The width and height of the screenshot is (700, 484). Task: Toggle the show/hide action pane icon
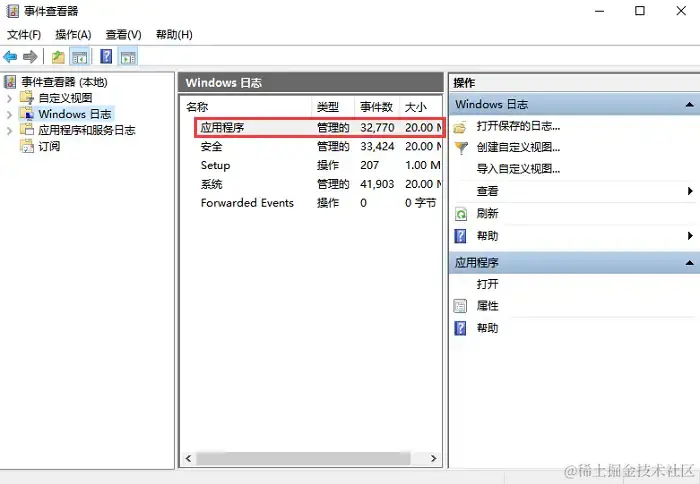click(x=128, y=57)
